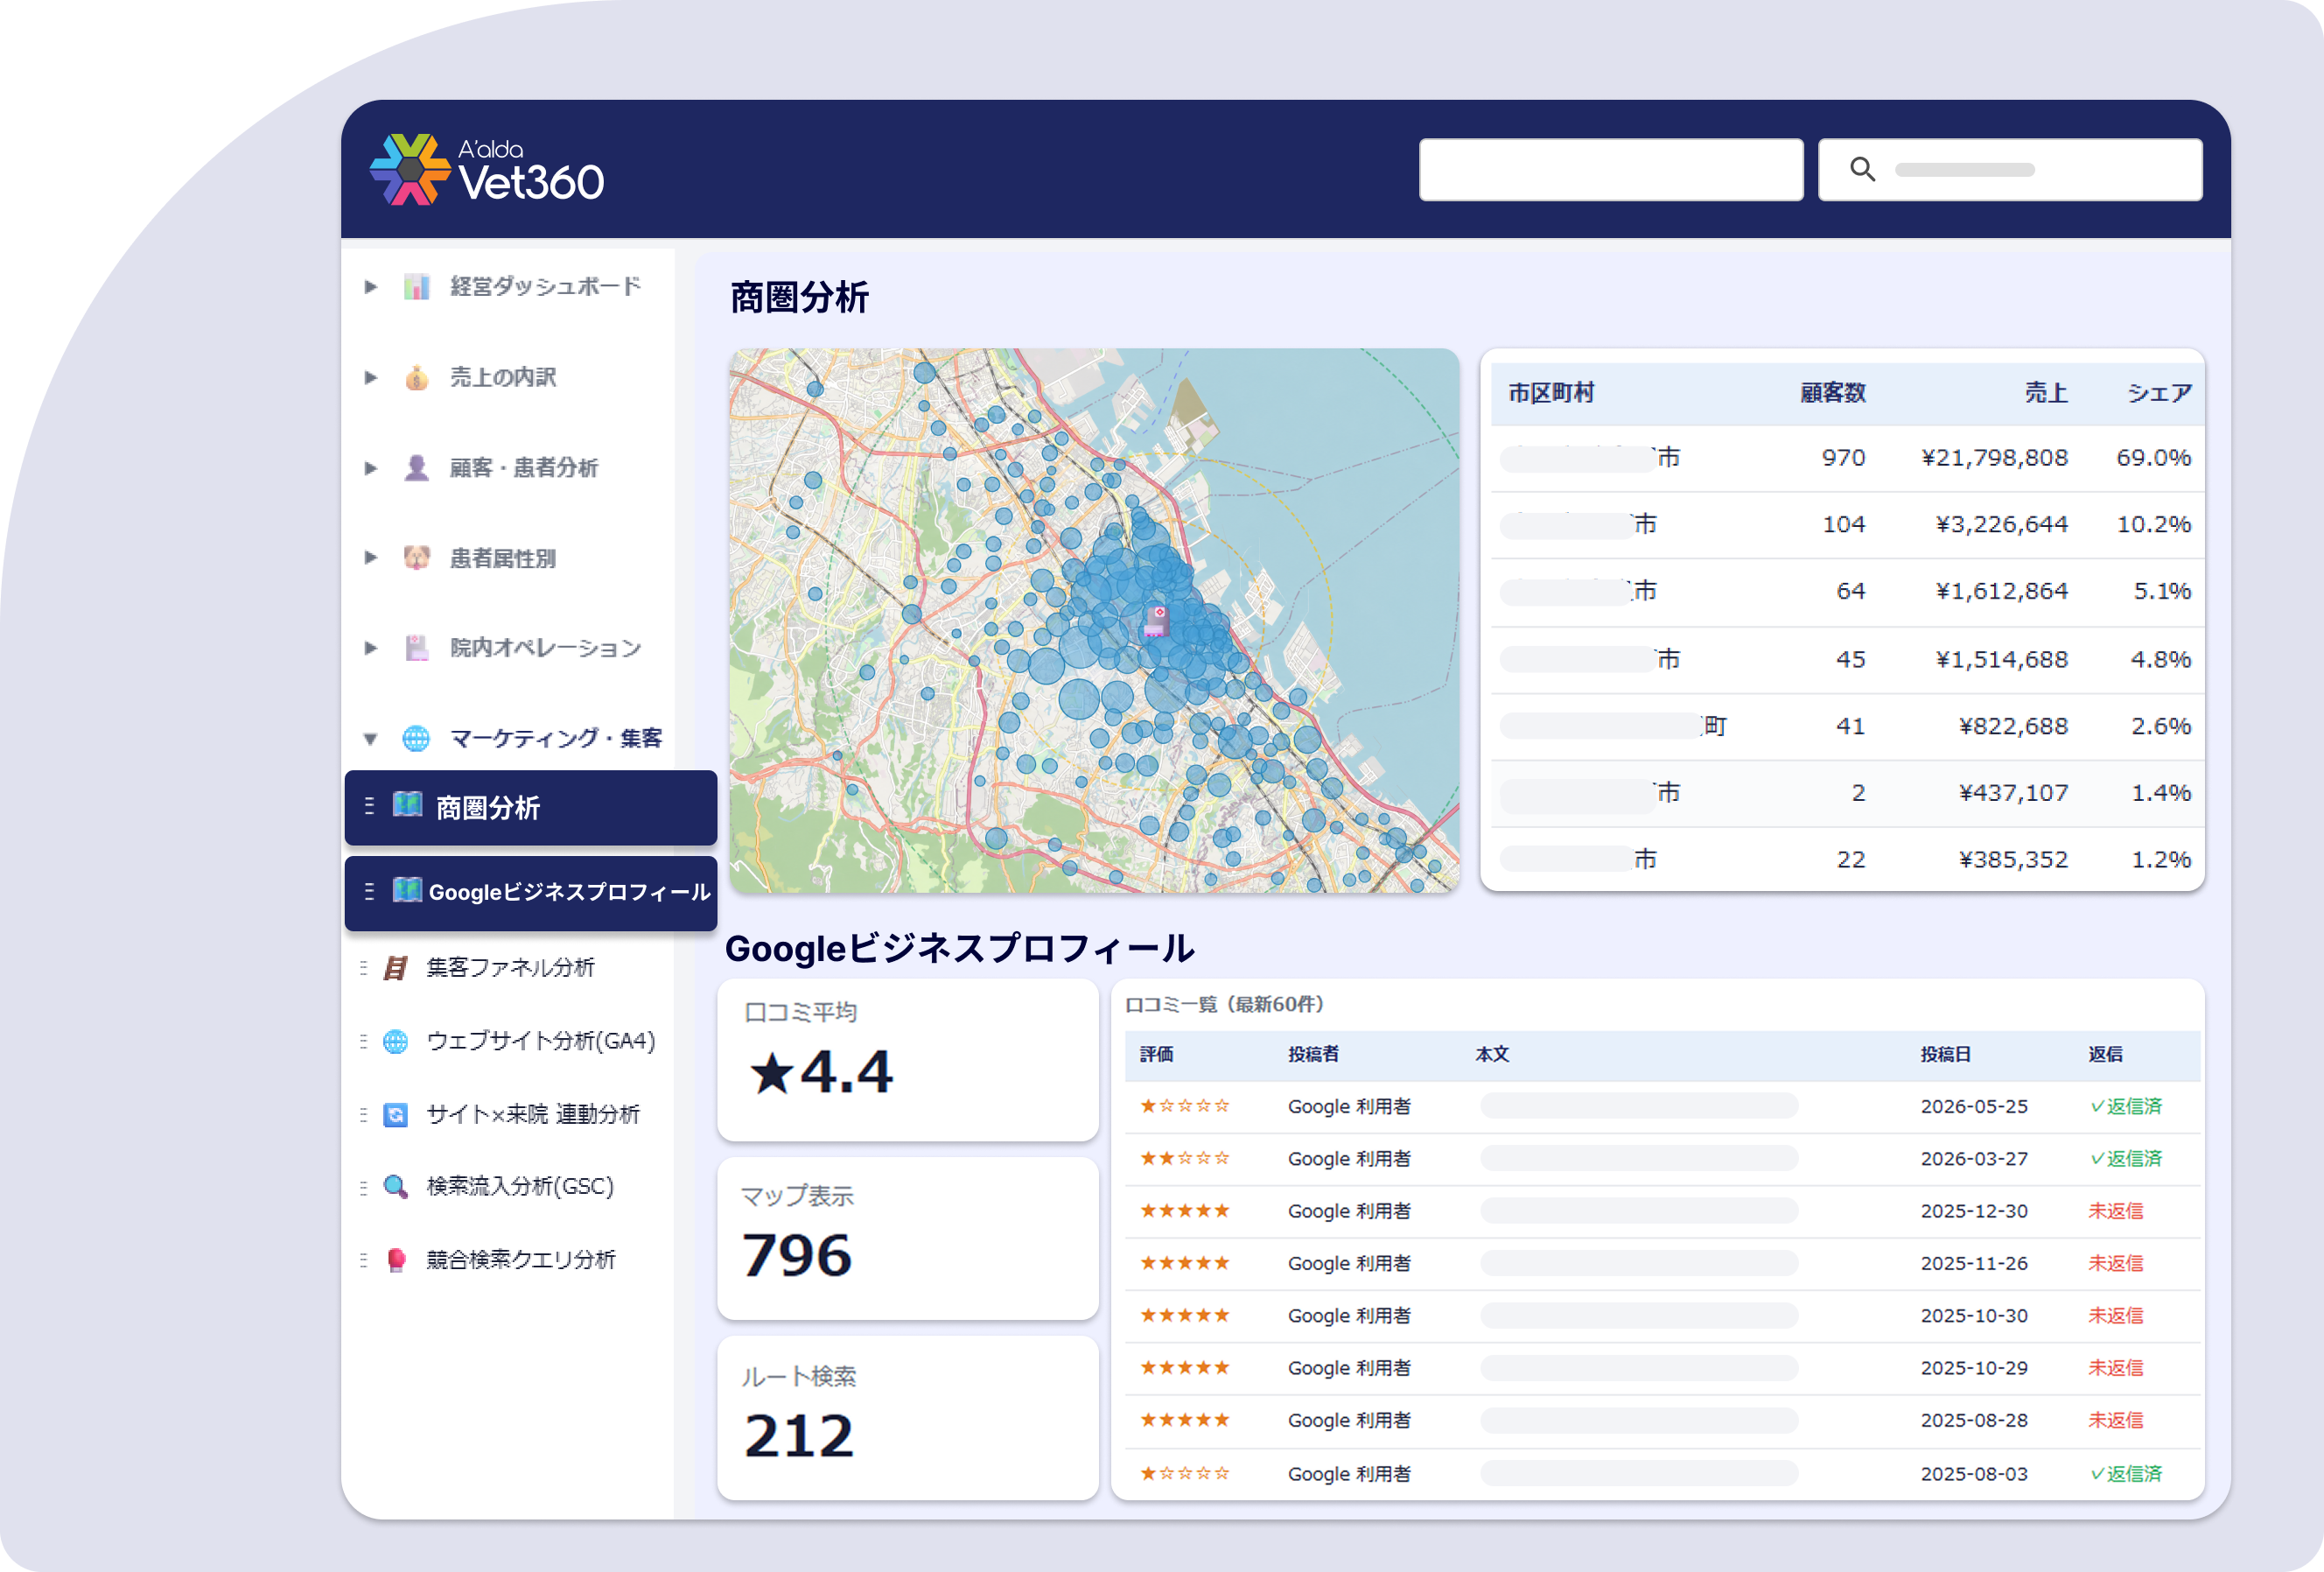Image resolution: width=2324 pixels, height=1572 pixels.
Task: Click sales value ¥21,798,808
Action: [x=1995, y=458]
